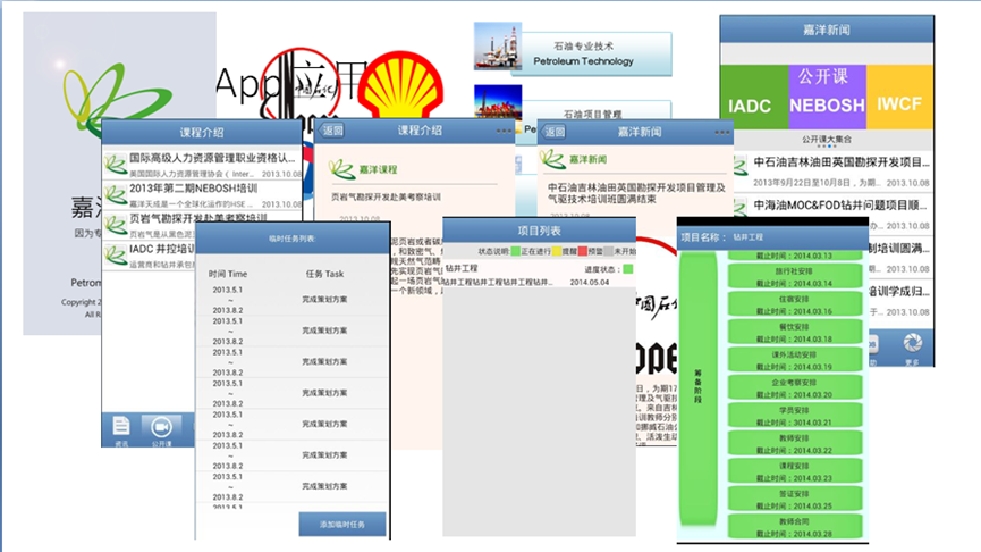Image resolution: width=981 pixels, height=552 pixels.
Task: Open 课外活动安排 task deadline 2014.03.19
Action: pos(794,360)
